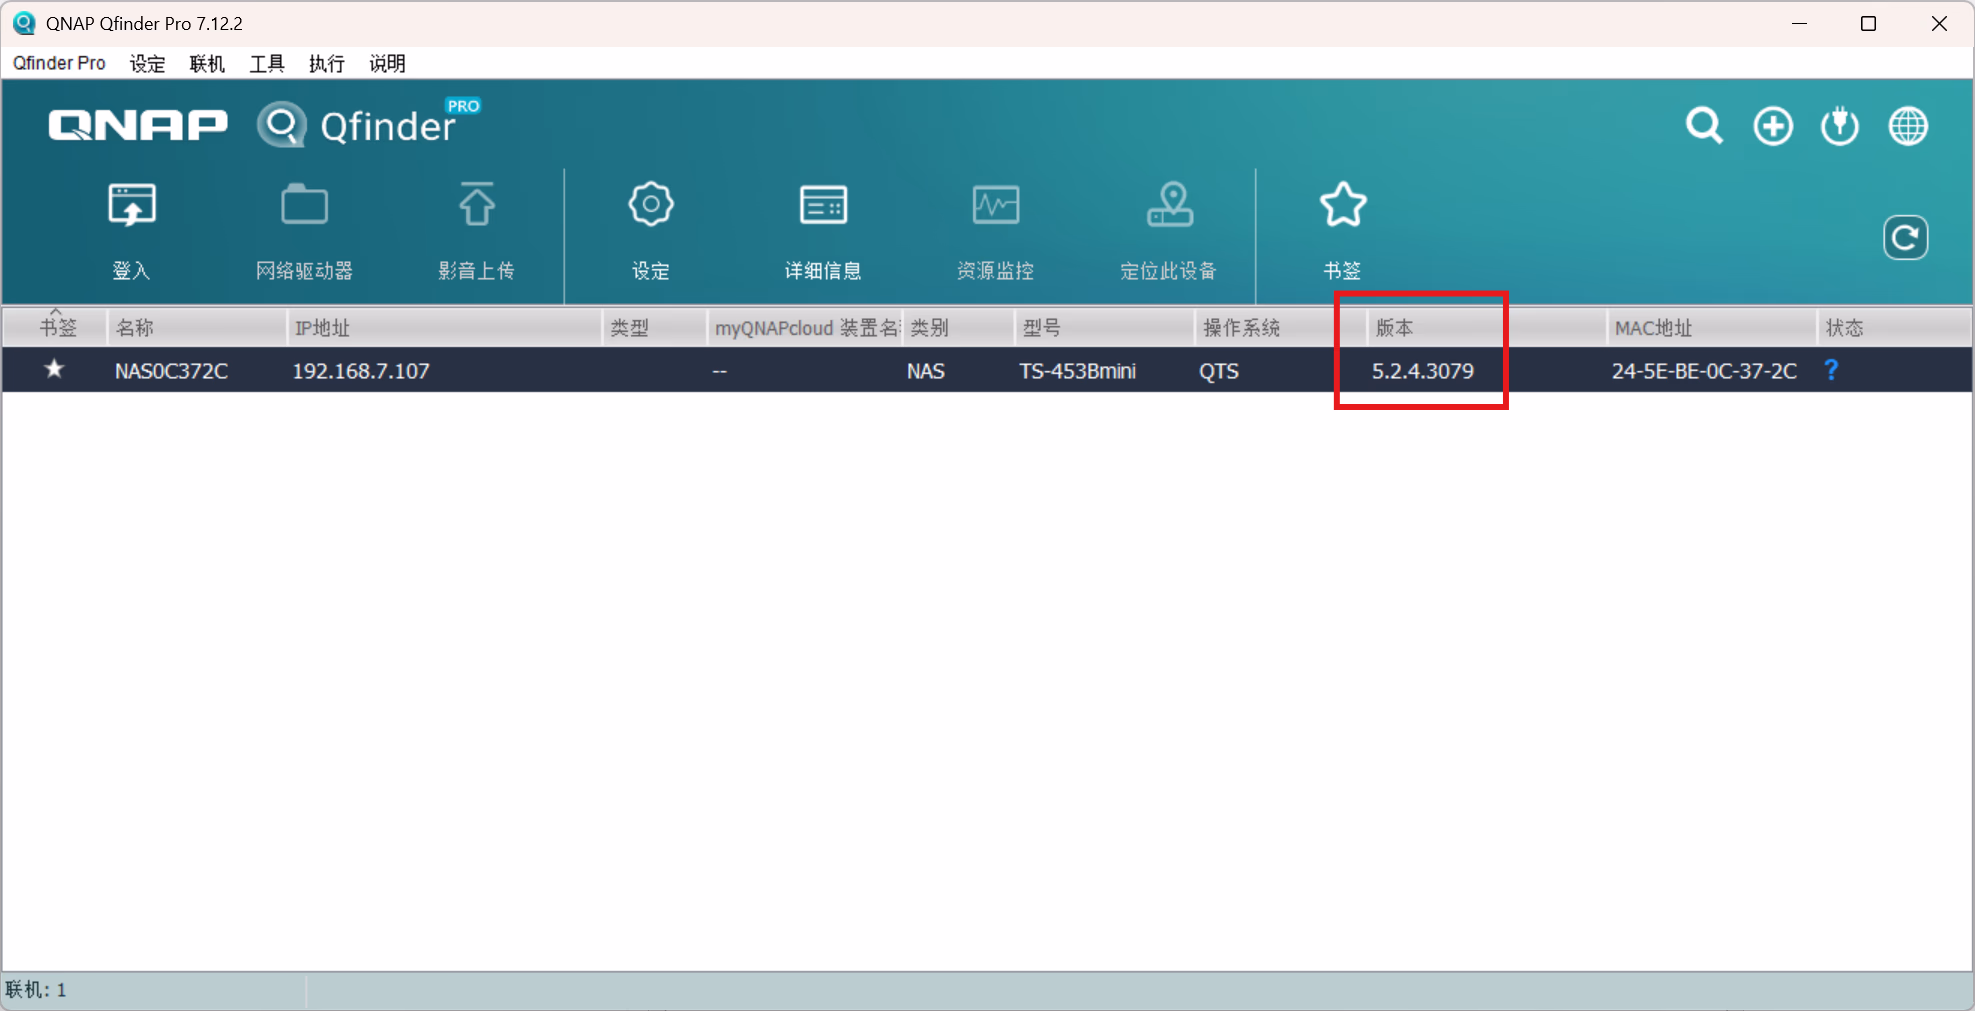Sort by the 状态 column header
This screenshot has height=1011, width=1975.
[1894, 328]
